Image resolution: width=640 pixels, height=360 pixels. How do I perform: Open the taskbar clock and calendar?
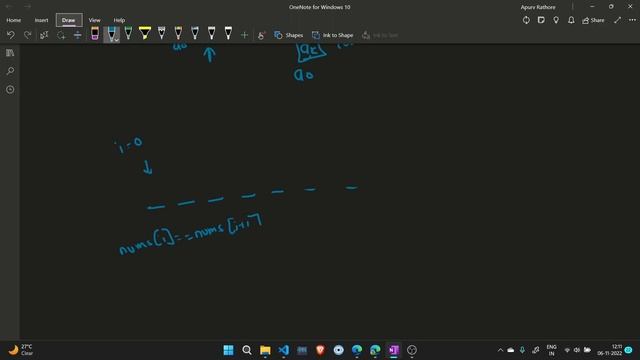(x=610, y=350)
